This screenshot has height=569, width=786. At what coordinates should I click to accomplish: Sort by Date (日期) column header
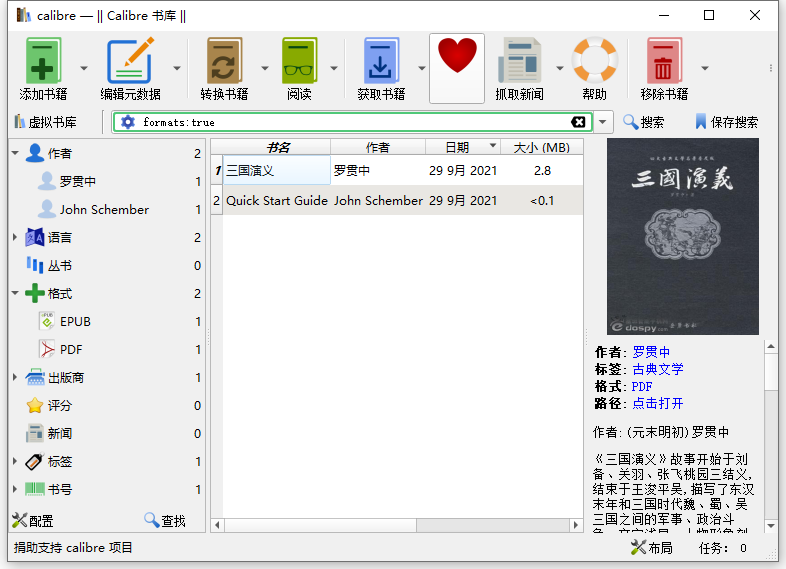coord(463,147)
